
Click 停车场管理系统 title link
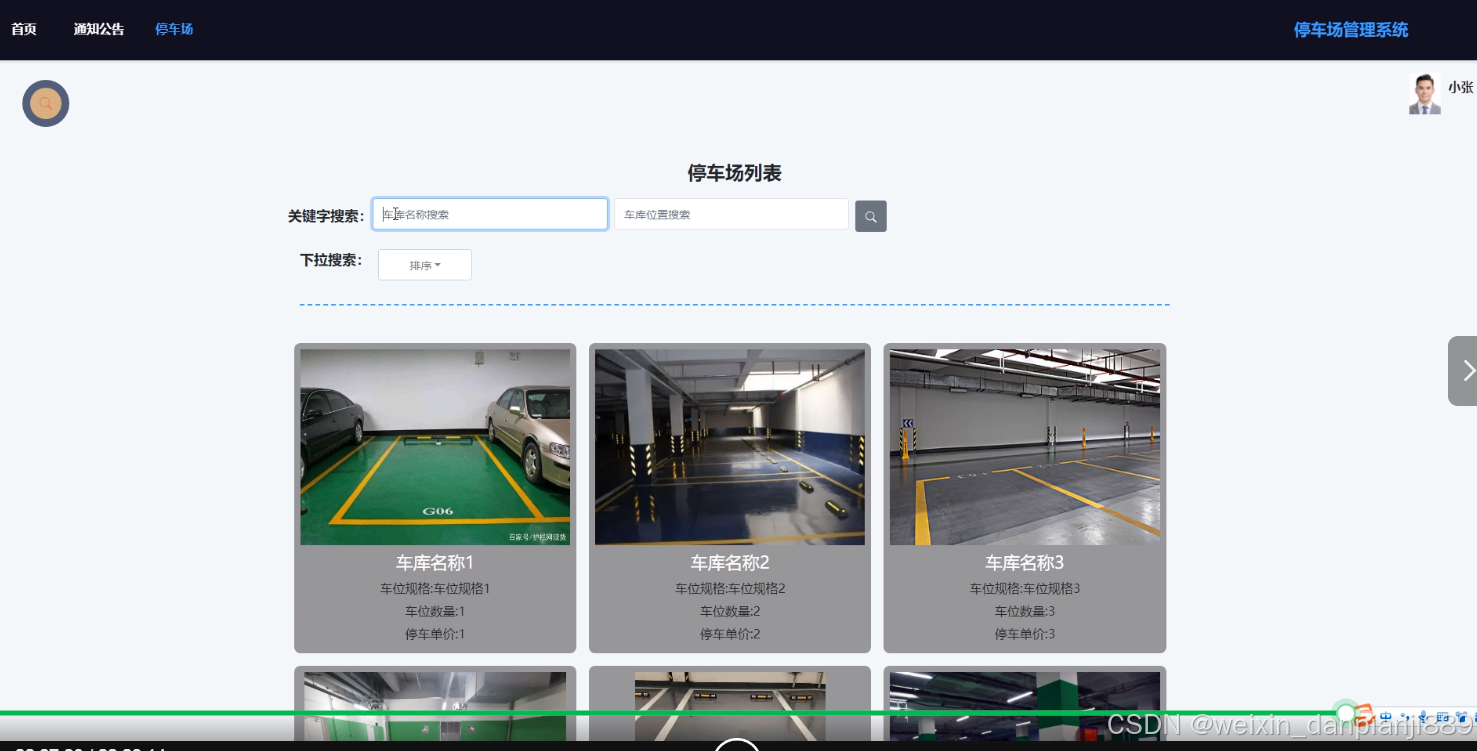(1351, 30)
